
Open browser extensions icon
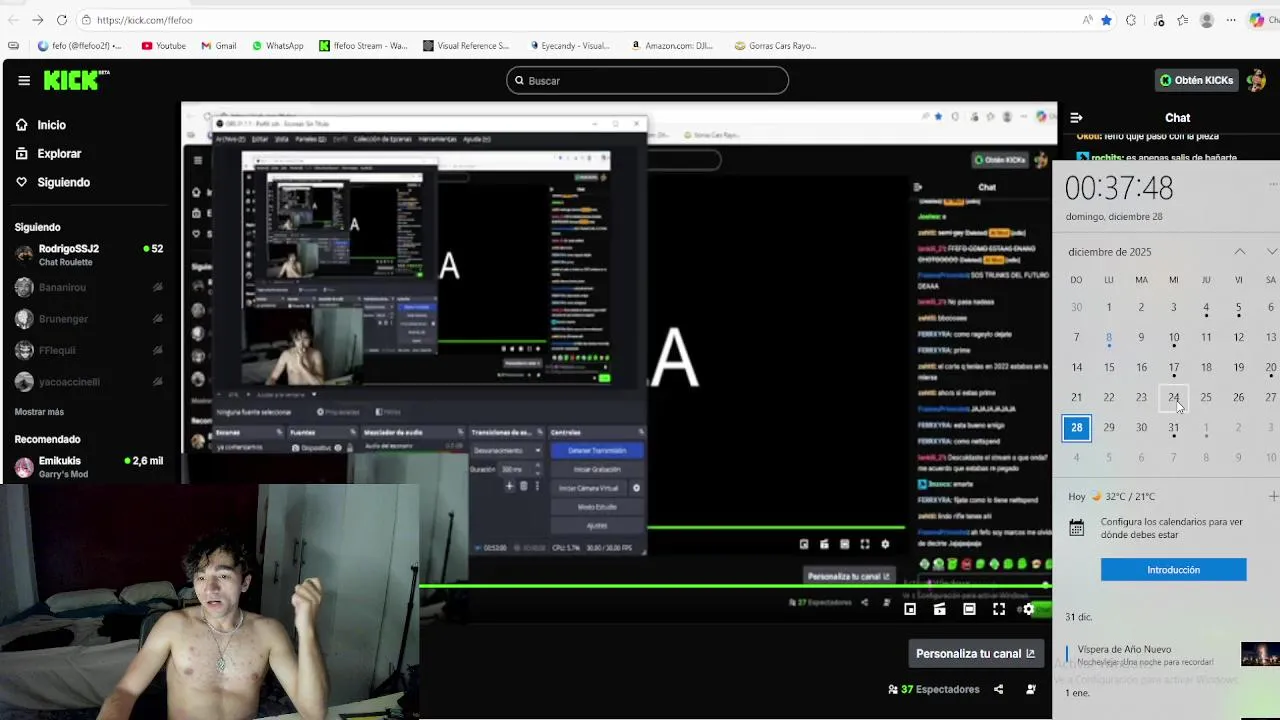1131,20
